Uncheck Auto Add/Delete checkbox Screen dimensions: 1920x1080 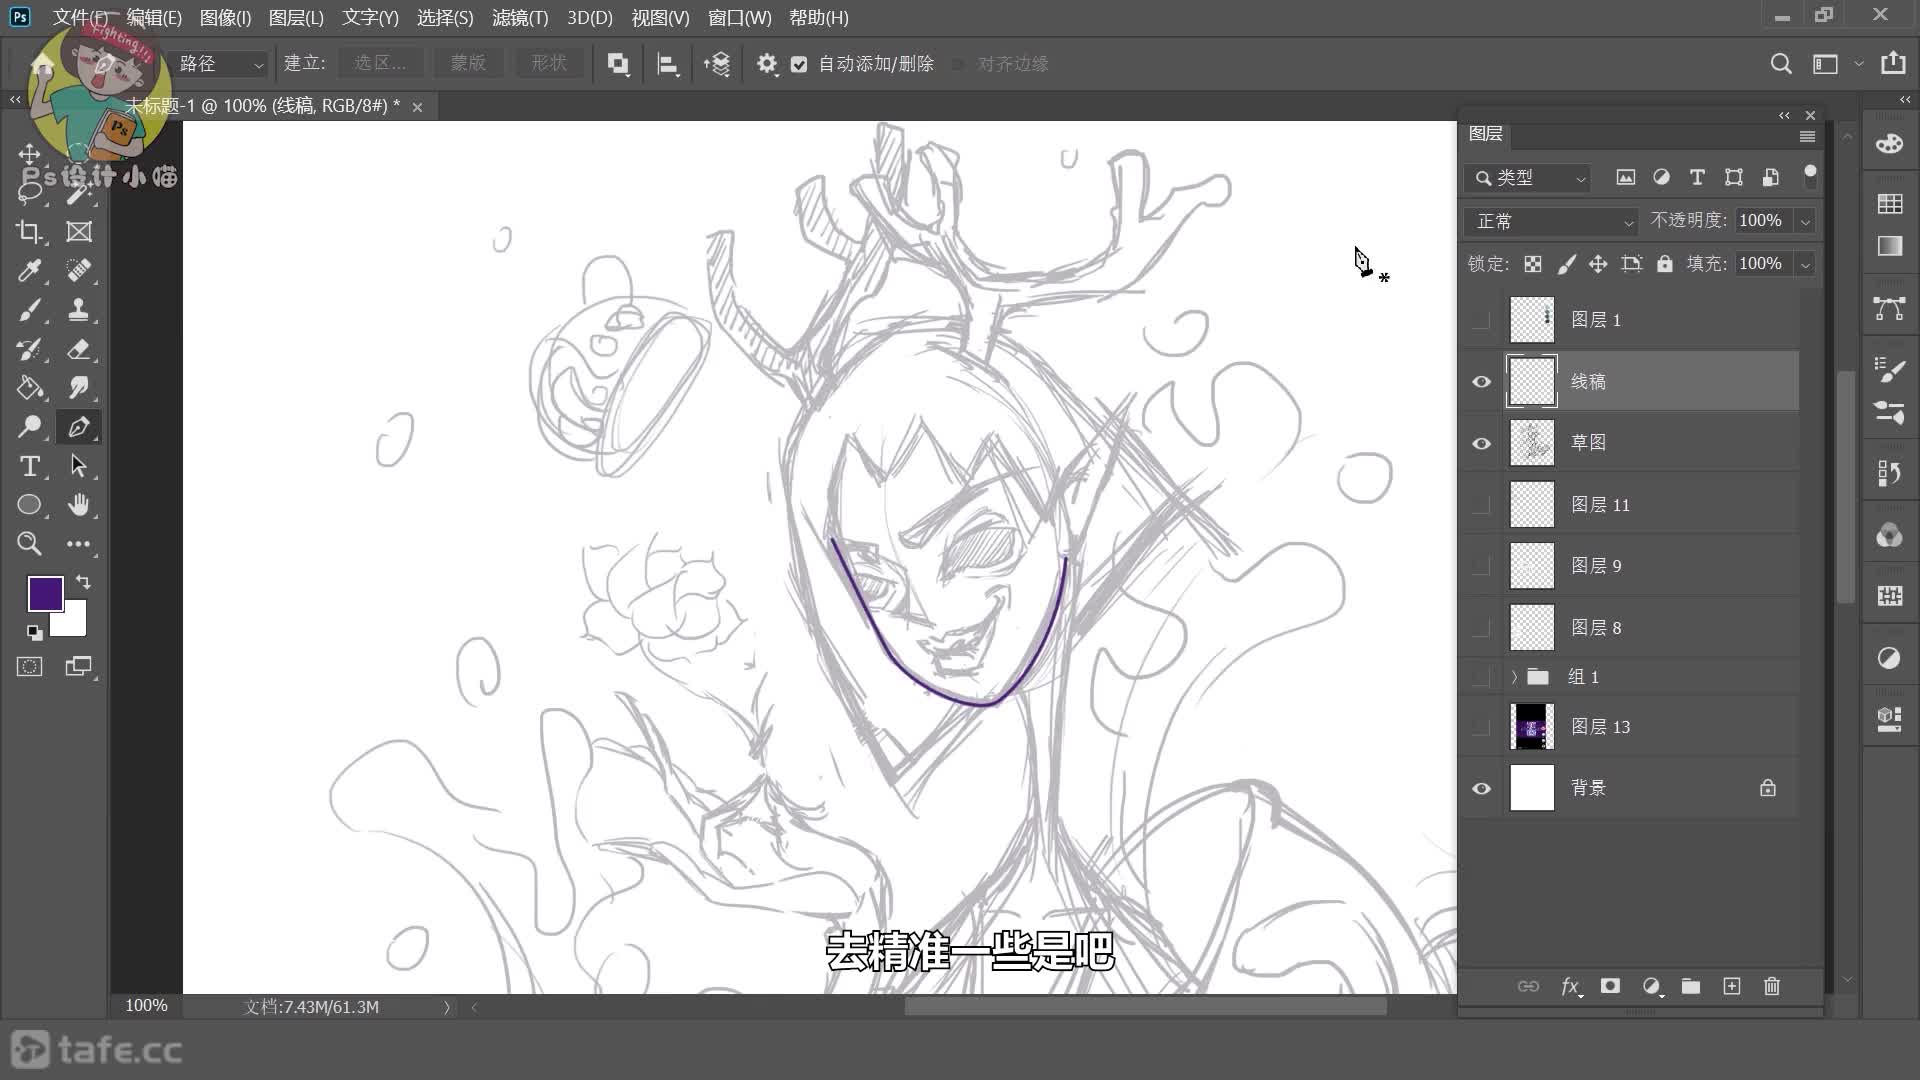click(799, 64)
